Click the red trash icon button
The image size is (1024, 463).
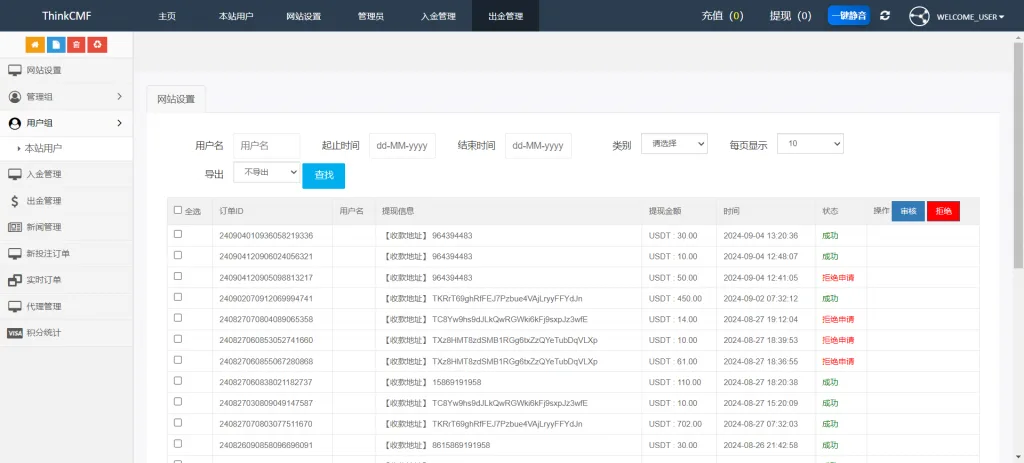(x=76, y=44)
